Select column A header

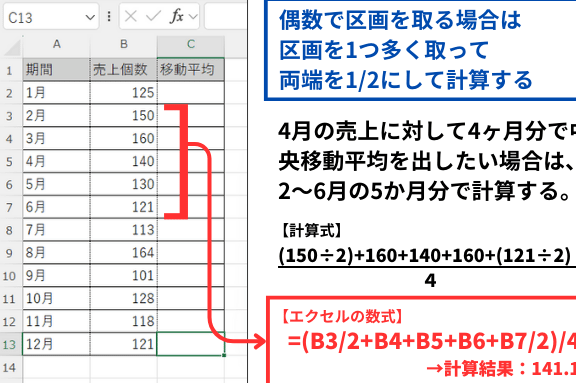[x=56, y=44]
